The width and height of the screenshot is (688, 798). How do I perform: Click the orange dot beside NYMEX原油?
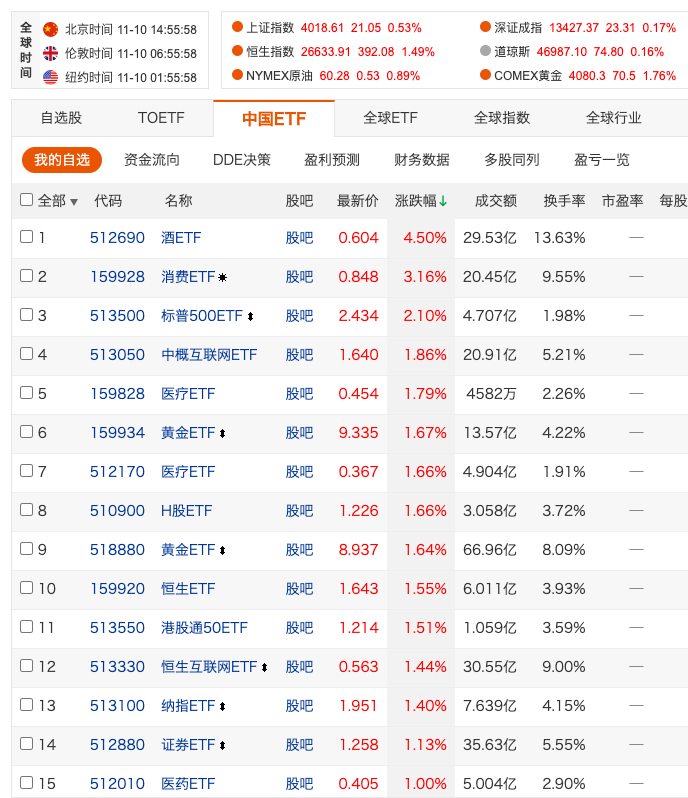click(x=237, y=75)
